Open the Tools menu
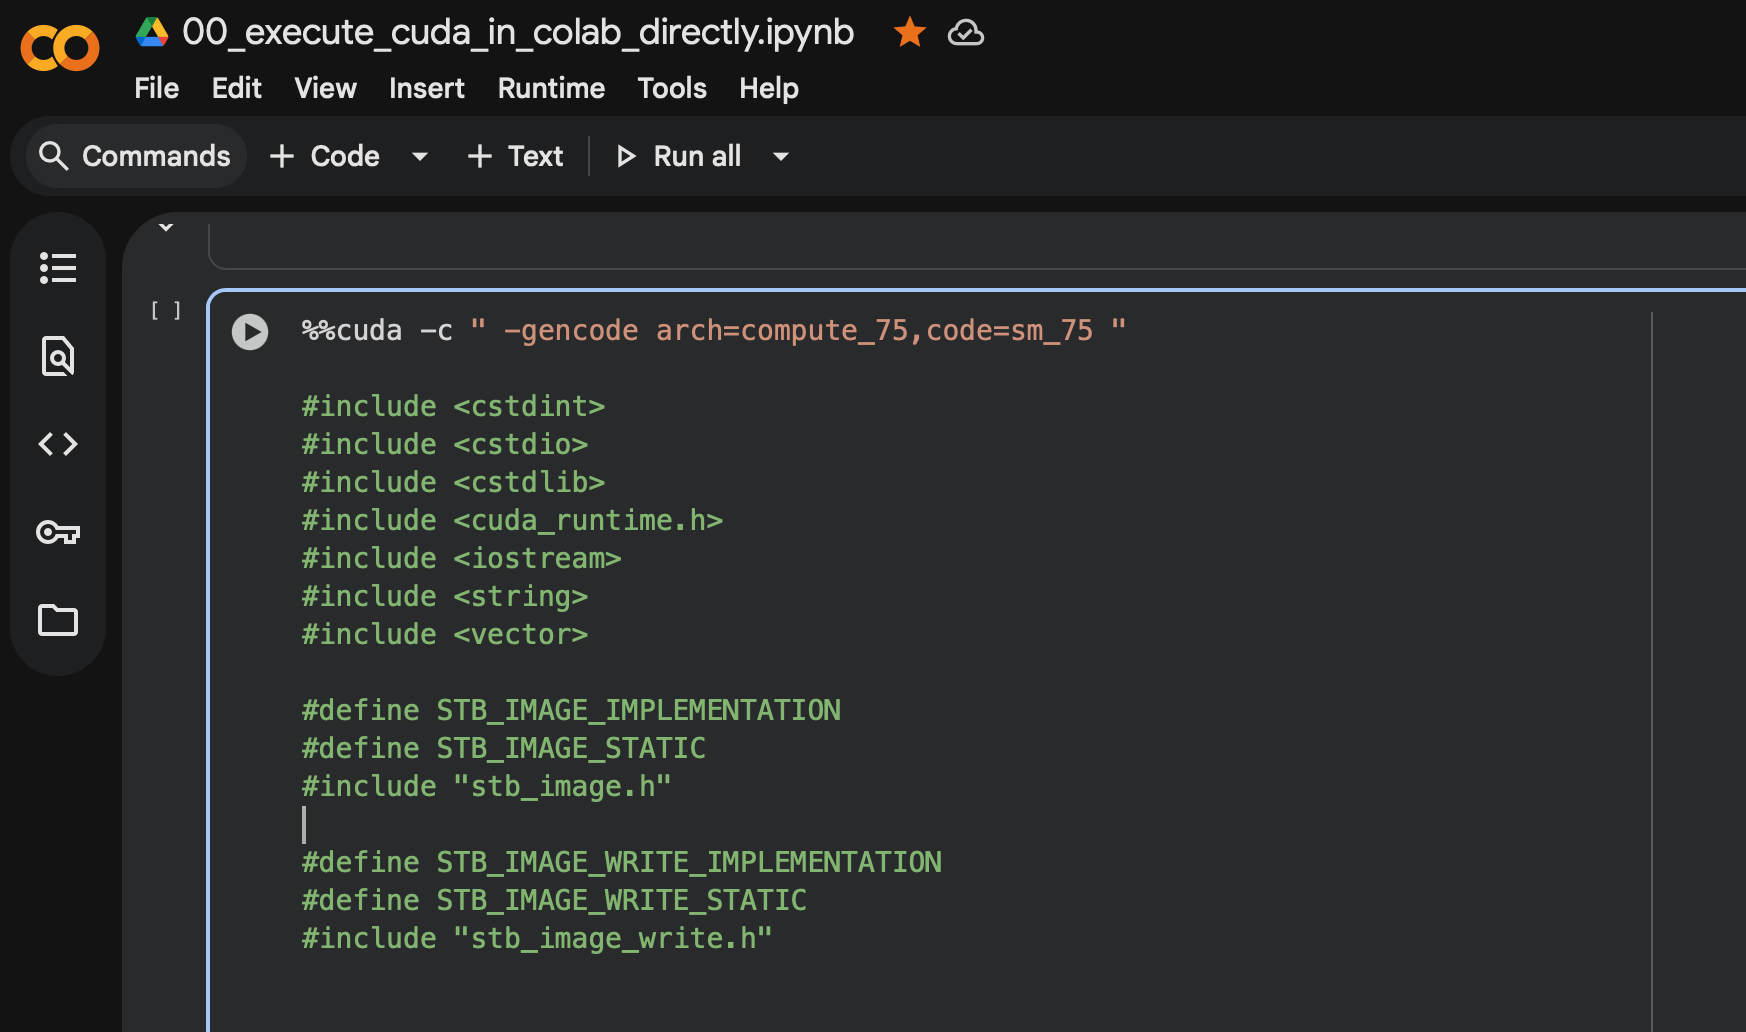1746x1032 pixels. pos(672,88)
